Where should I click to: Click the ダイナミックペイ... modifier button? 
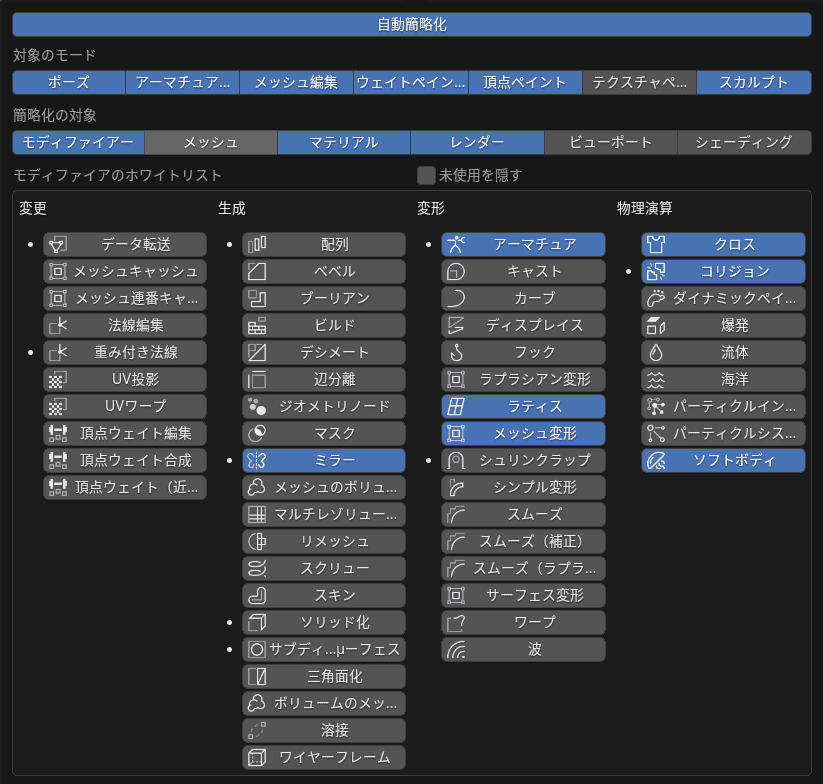(x=723, y=299)
